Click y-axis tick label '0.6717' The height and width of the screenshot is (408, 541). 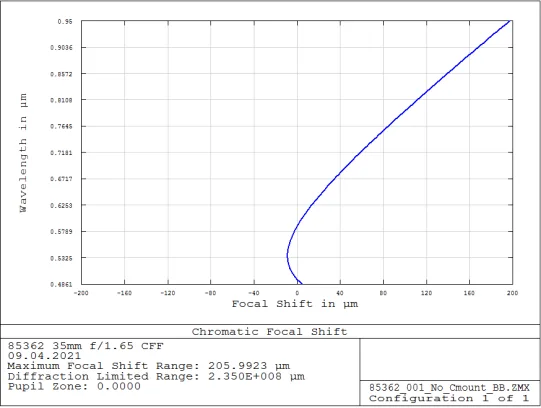(61, 179)
